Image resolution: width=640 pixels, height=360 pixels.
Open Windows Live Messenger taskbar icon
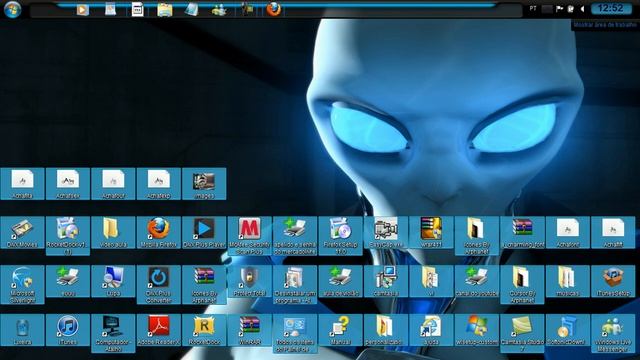point(219,9)
